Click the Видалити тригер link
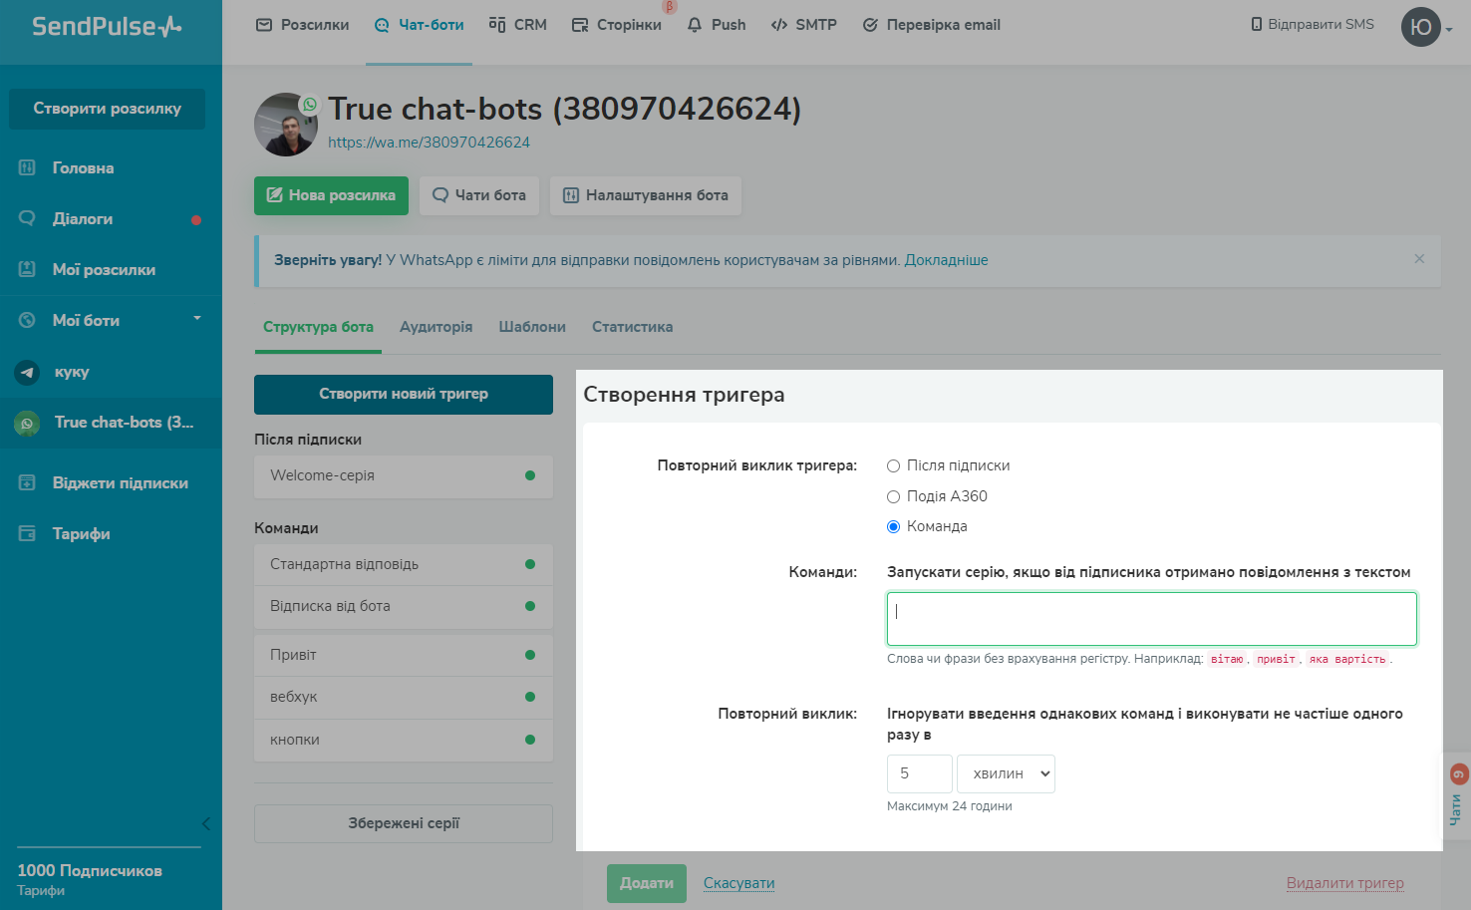1471x910 pixels. pyautogui.click(x=1345, y=883)
